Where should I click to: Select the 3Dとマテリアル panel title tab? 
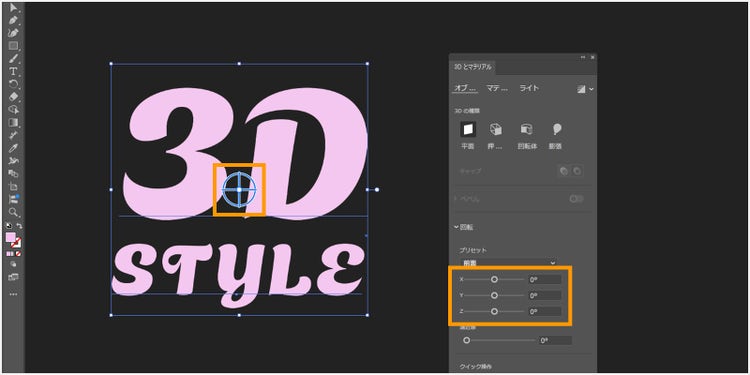[473, 67]
